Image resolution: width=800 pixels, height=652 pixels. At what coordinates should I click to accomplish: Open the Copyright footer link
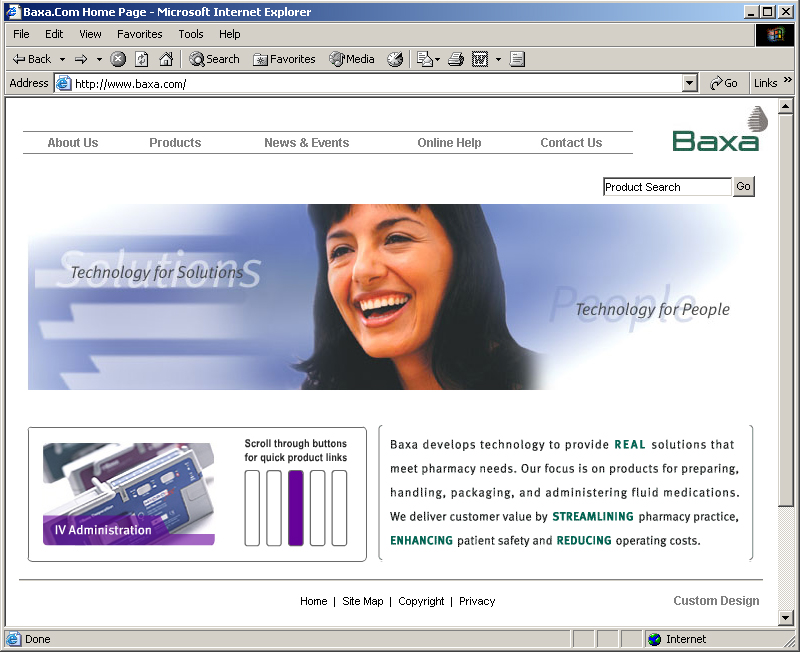421,601
